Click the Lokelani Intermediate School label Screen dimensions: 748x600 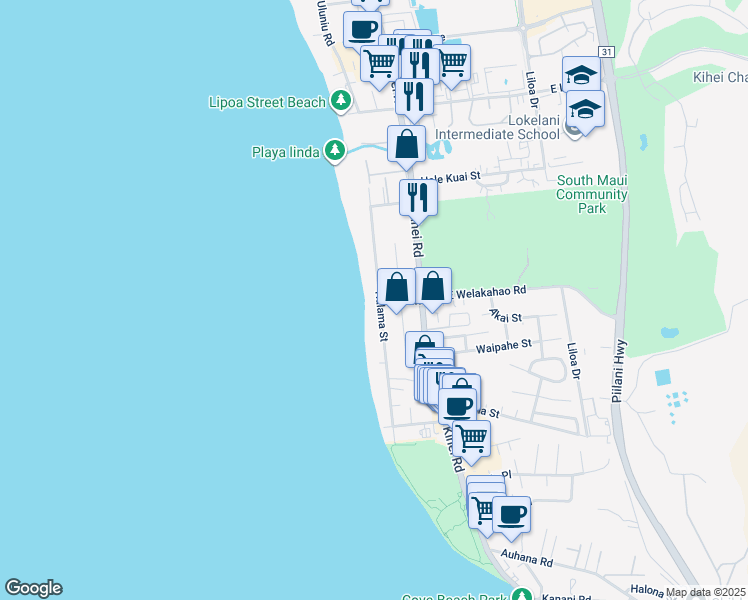click(497, 127)
